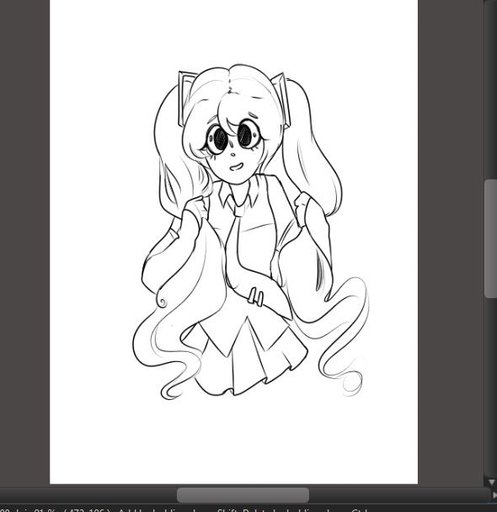Click the small hair curl at left

pyautogui.click(x=162, y=302)
